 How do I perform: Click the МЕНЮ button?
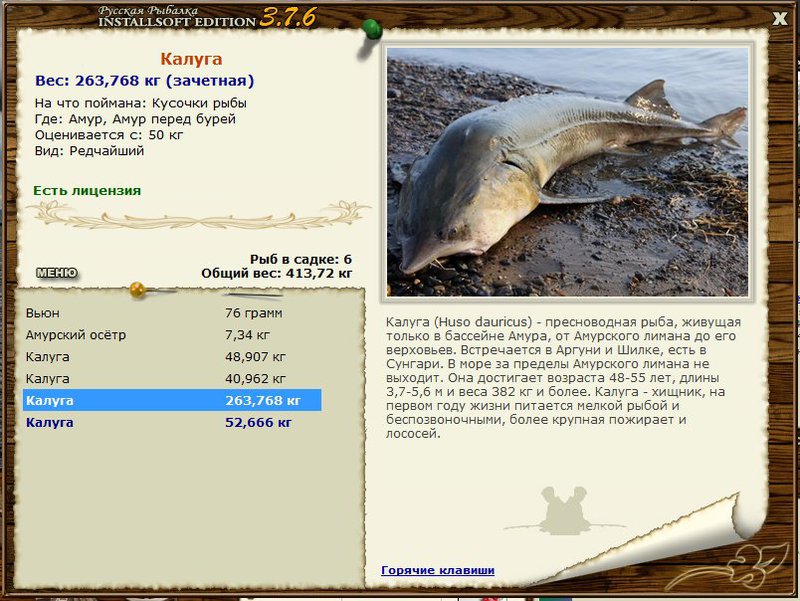[57, 273]
